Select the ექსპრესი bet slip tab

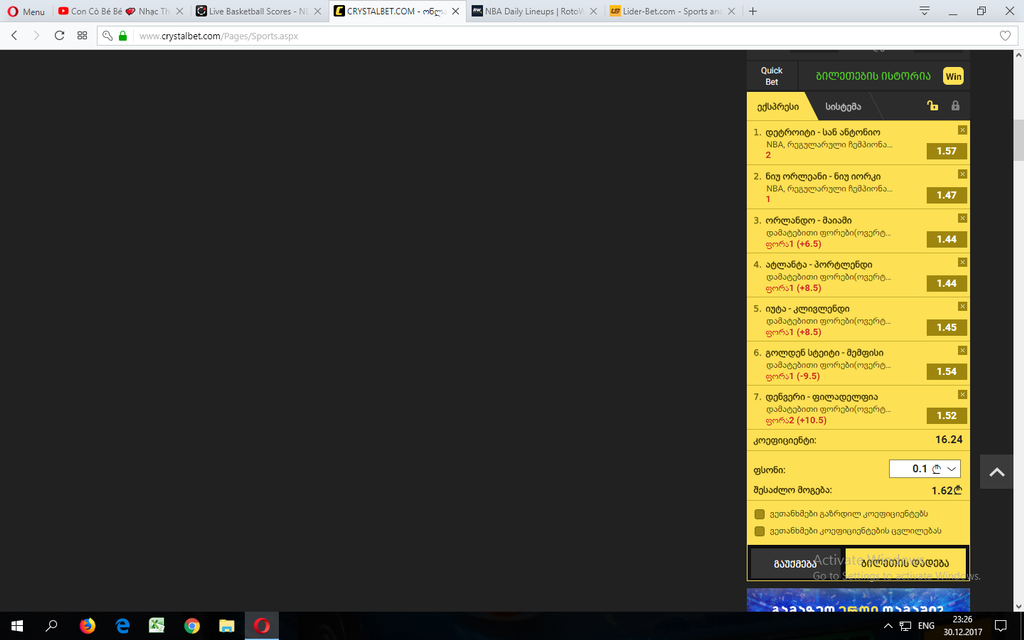click(x=777, y=106)
